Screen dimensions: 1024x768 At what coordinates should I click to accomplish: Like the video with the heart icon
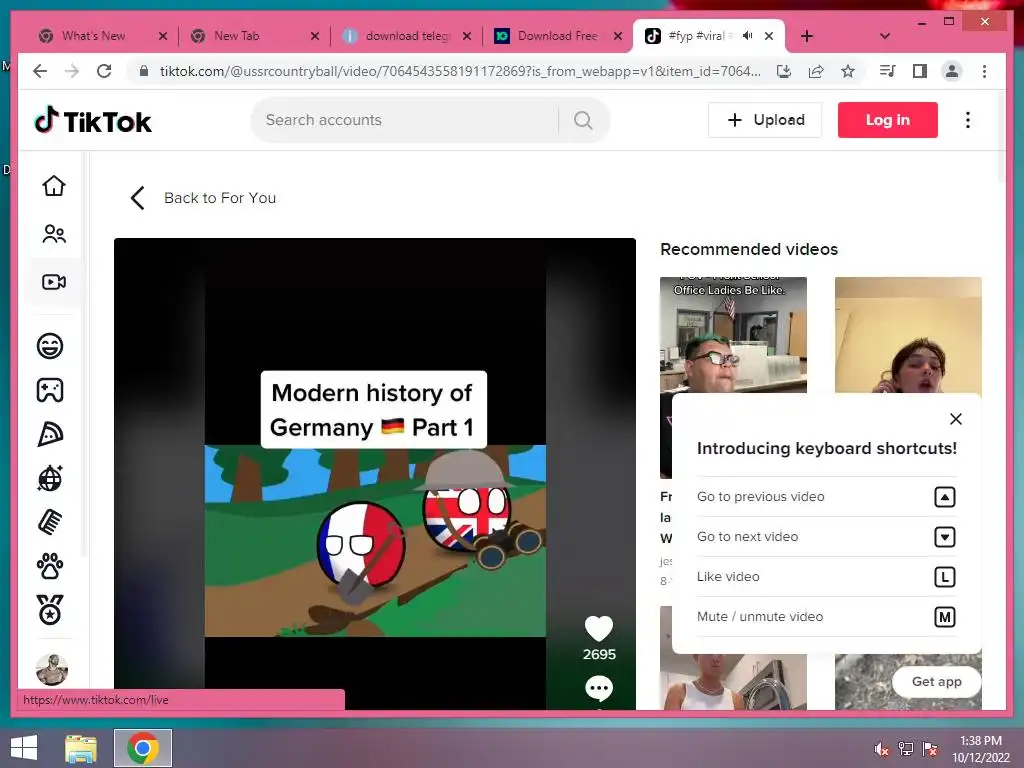pos(599,629)
